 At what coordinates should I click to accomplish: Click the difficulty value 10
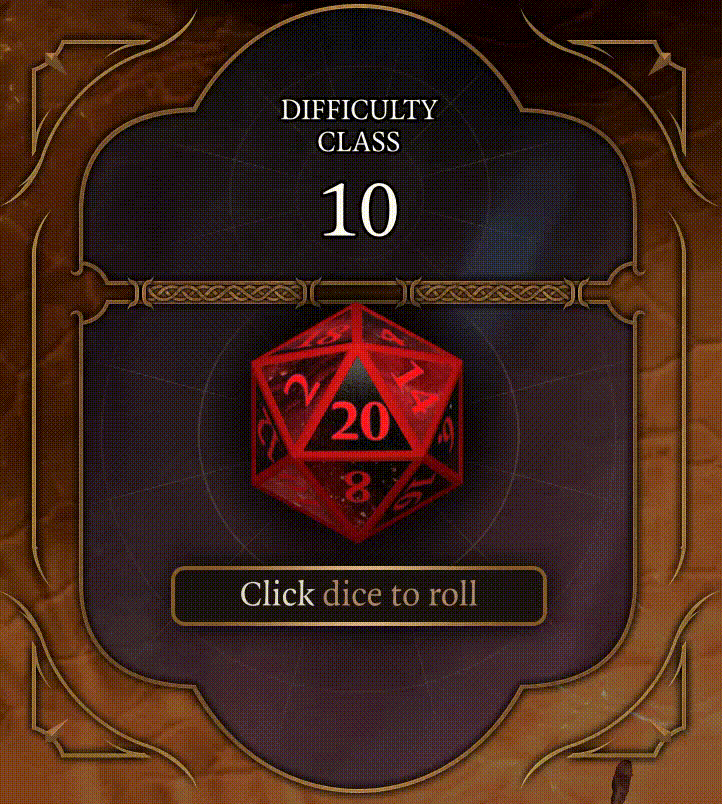pos(359,210)
